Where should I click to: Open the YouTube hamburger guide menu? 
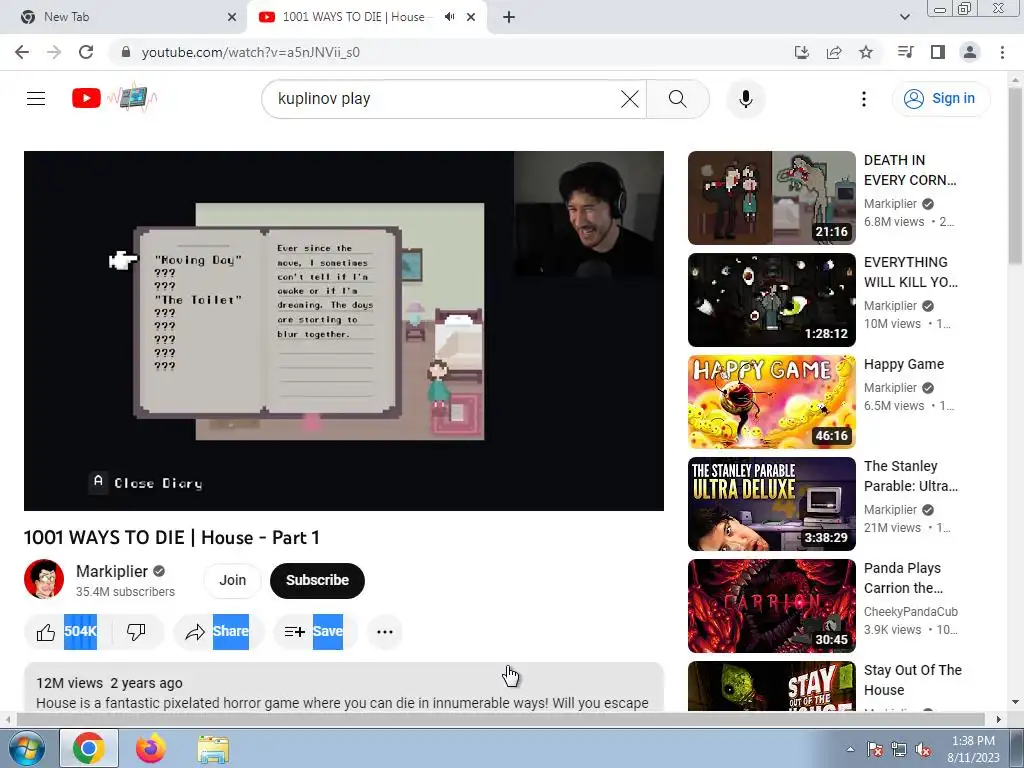[x=36, y=99]
